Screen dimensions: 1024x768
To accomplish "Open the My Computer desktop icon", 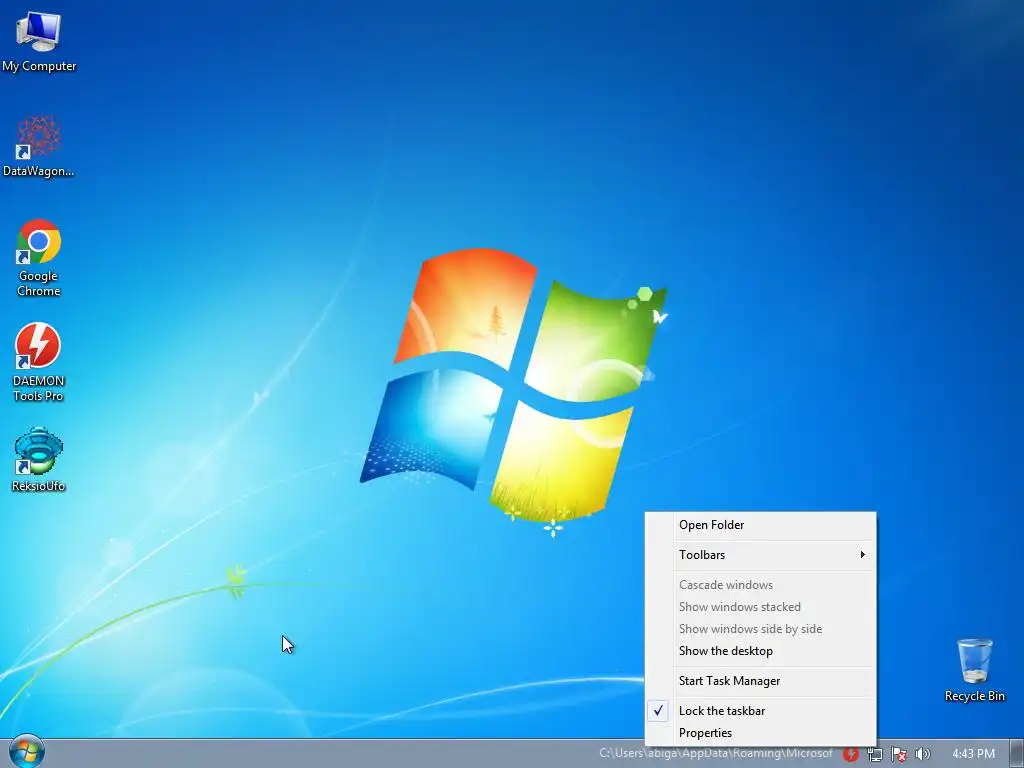I will point(39,40).
